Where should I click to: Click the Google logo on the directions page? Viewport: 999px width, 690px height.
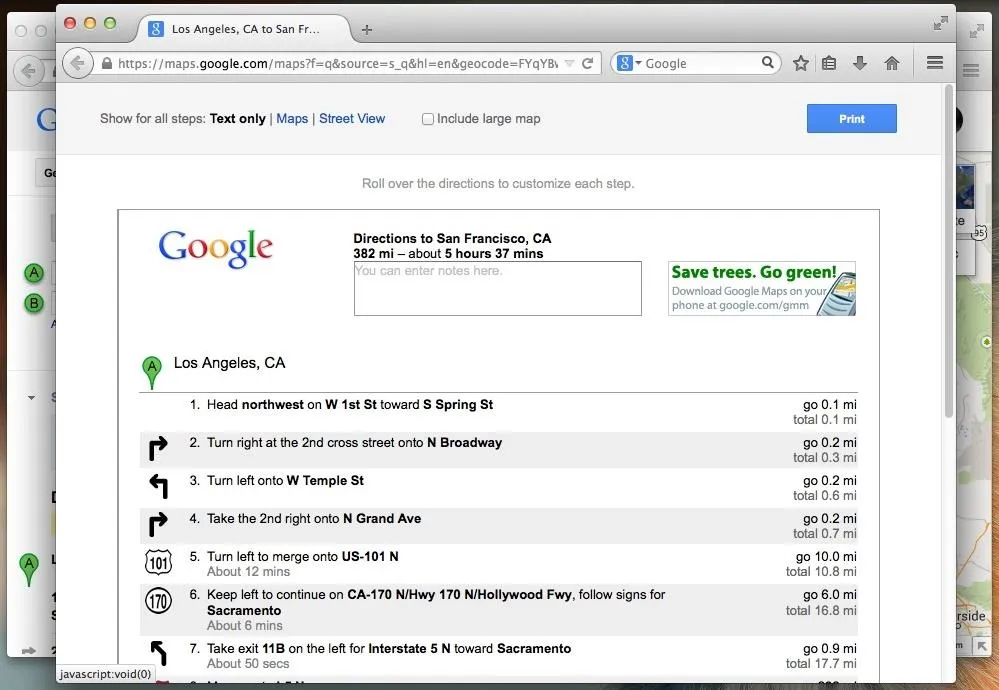tap(215, 248)
